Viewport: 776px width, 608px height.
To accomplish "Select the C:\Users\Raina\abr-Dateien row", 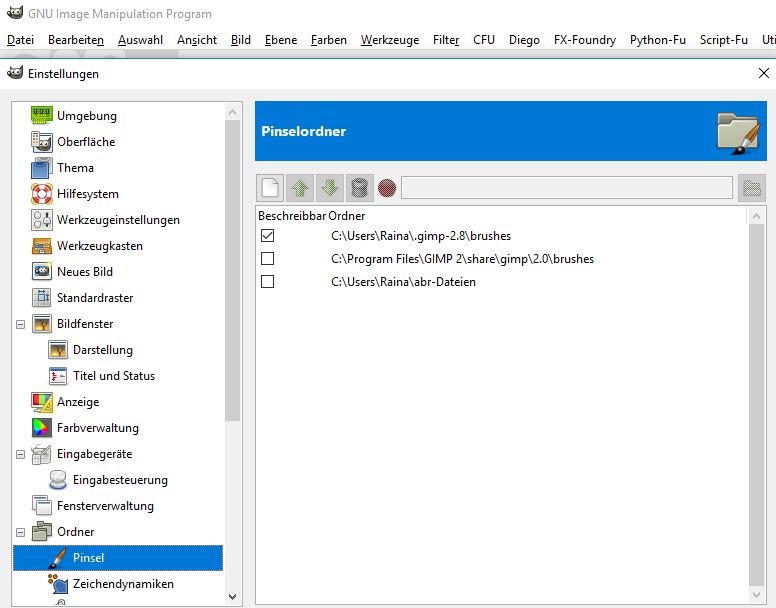I will pos(501,281).
